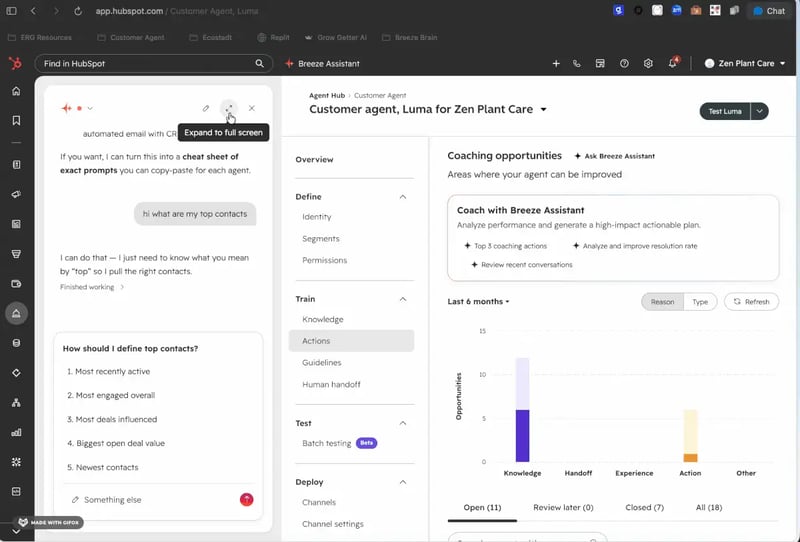The height and width of the screenshot is (542, 800).
Task: Open the marketing megaphone sidebar icon
Action: [16, 194]
